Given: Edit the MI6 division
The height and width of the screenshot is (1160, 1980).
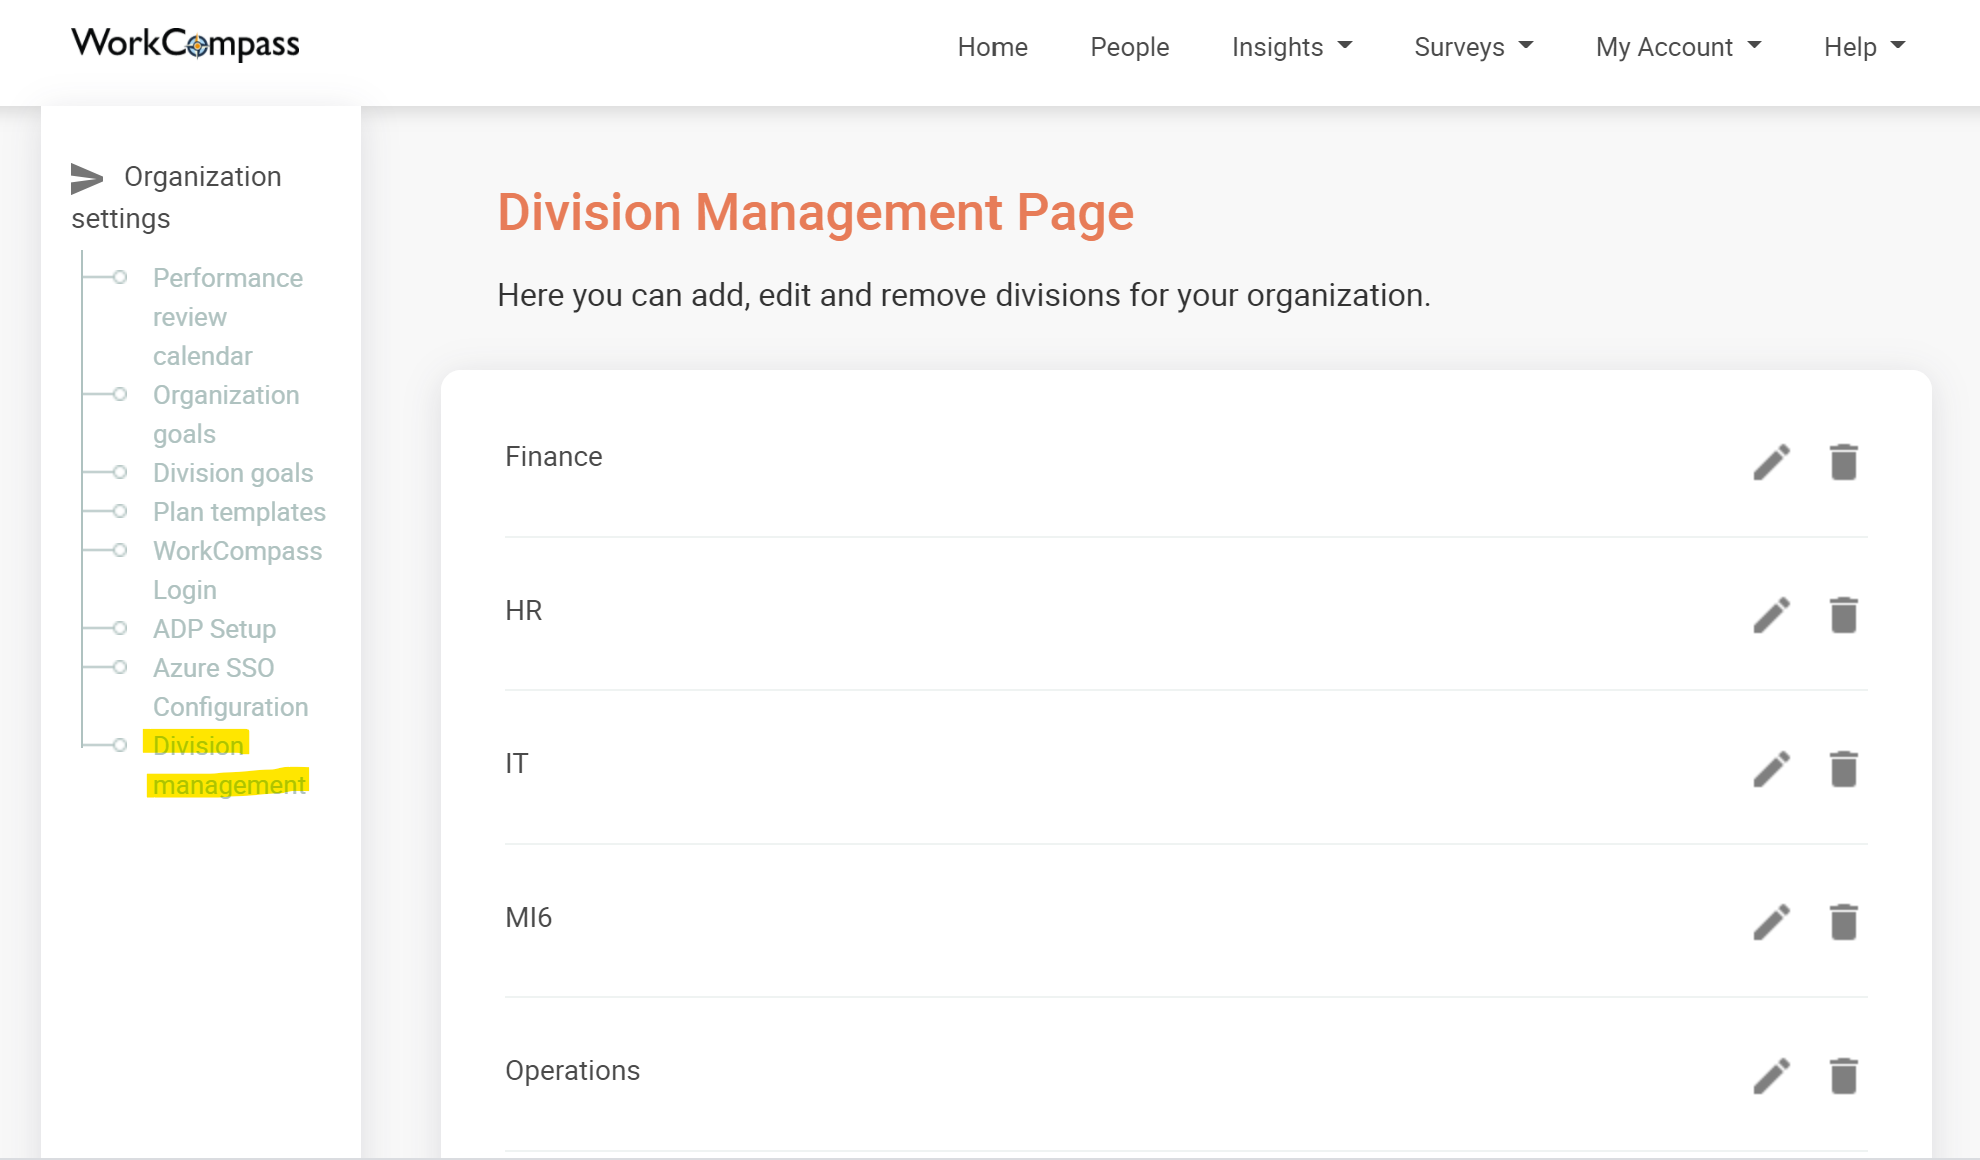Looking at the screenshot, I should [x=1771, y=922].
